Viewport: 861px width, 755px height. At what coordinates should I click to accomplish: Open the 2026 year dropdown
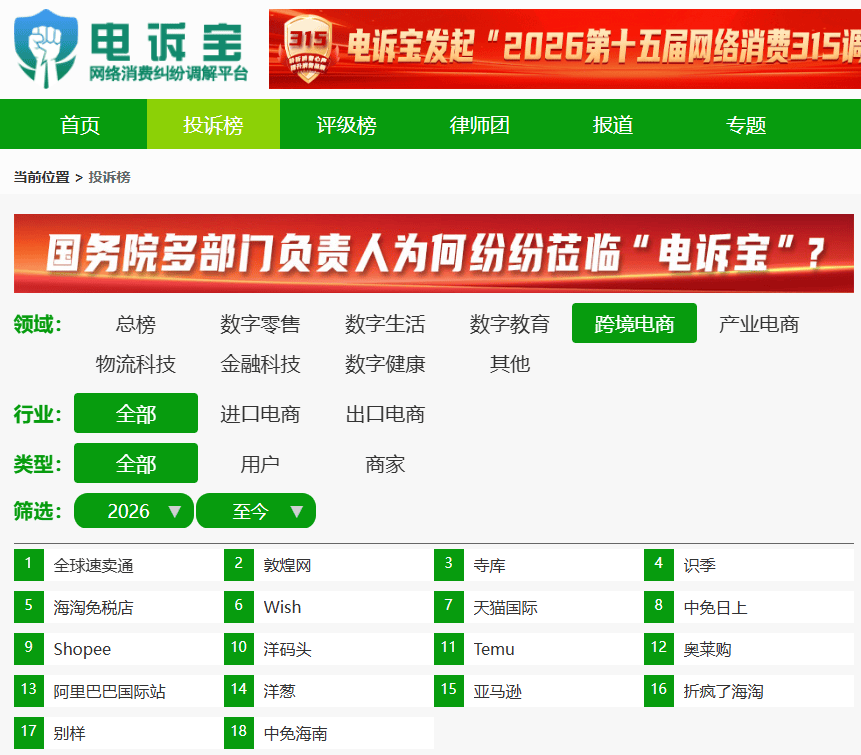point(134,511)
